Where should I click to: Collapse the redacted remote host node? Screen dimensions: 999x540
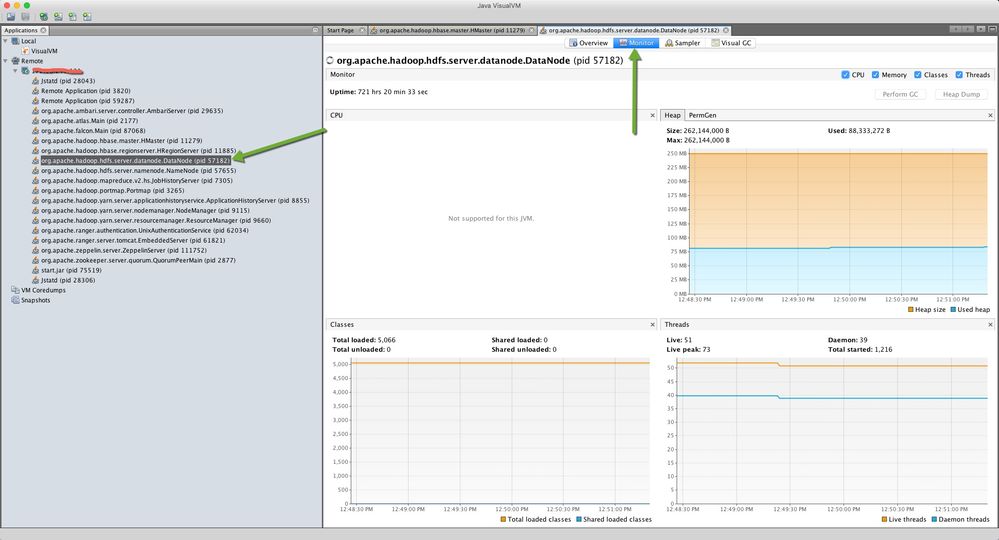(15, 71)
